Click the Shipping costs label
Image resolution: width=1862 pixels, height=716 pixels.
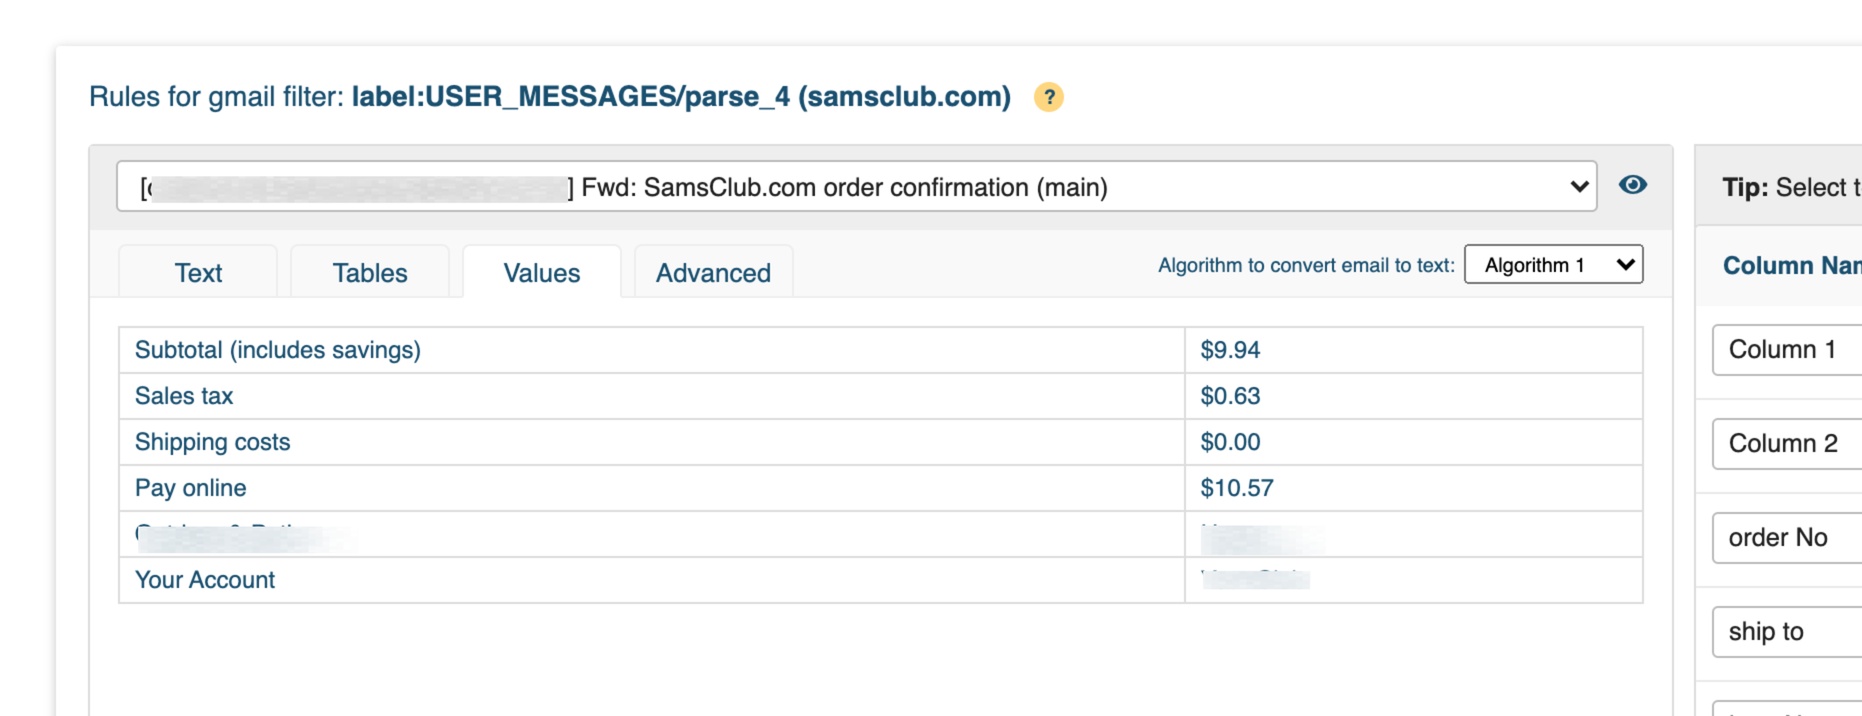pos(212,442)
